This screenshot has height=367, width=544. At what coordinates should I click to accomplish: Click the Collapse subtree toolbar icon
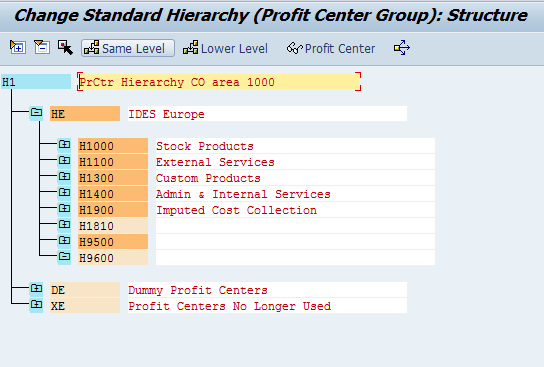pyautogui.click(x=42, y=47)
